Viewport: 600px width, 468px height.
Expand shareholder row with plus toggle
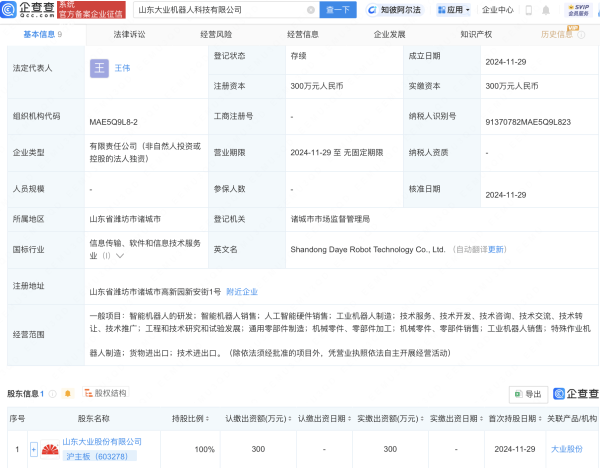coord(34,449)
